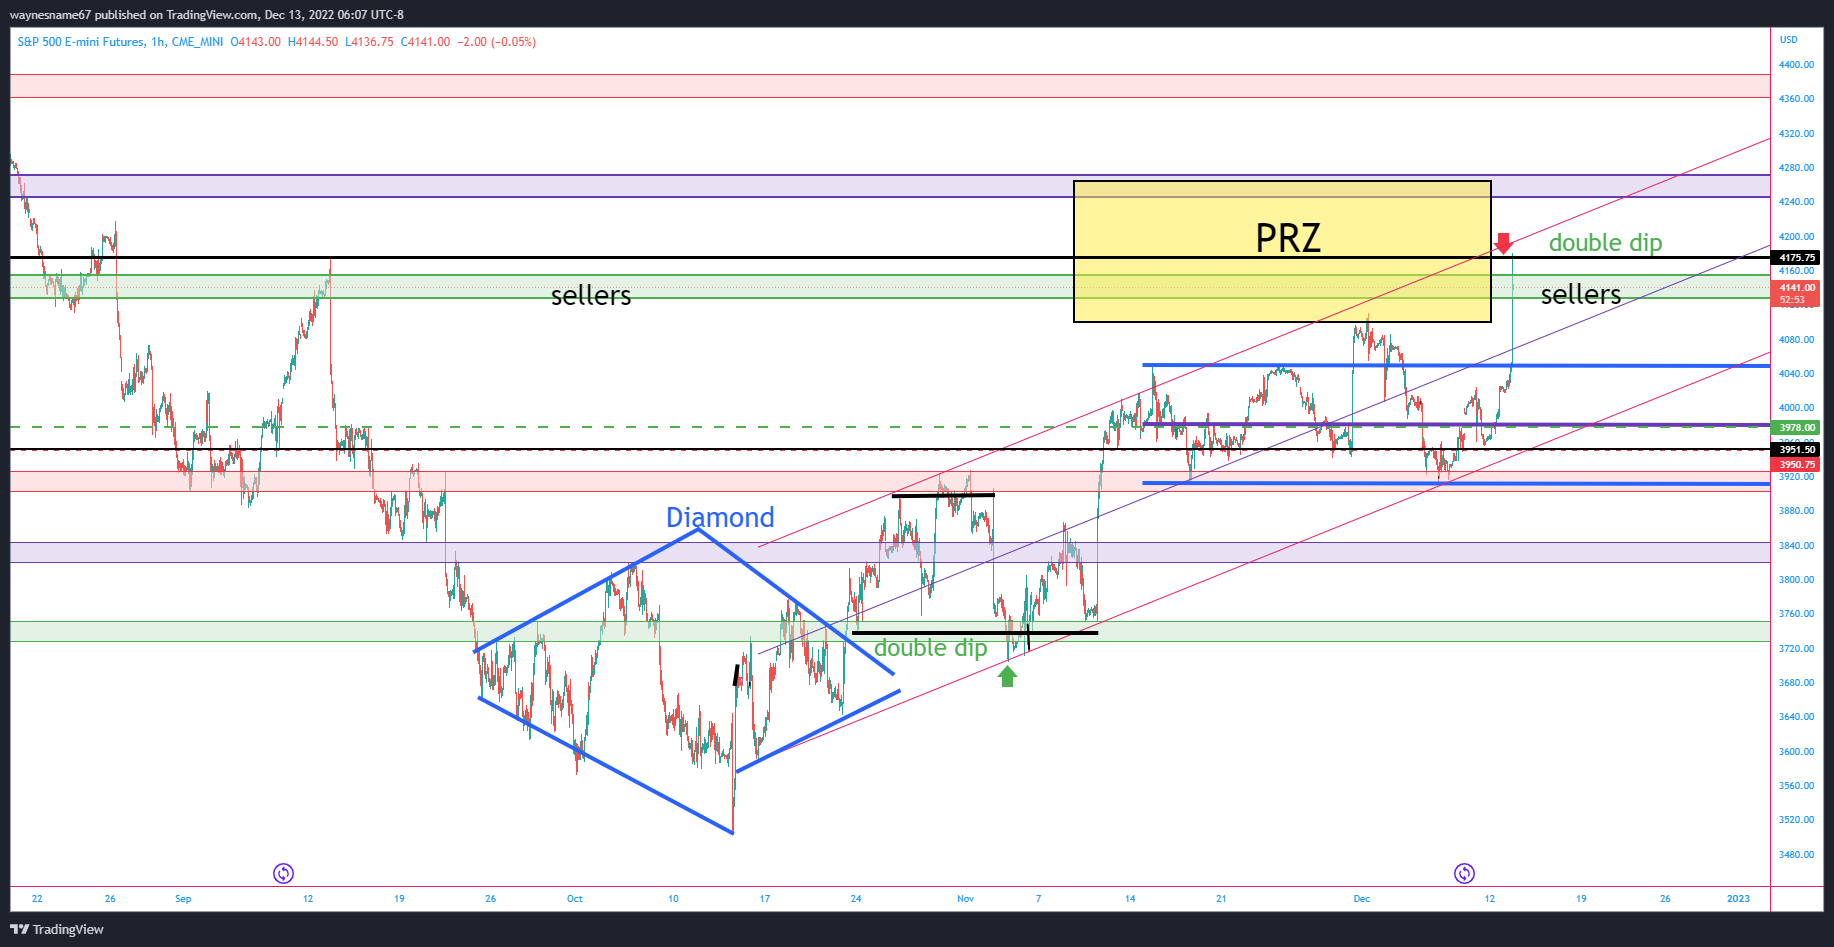Click the open value O4143.00

(x=256, y=42)
